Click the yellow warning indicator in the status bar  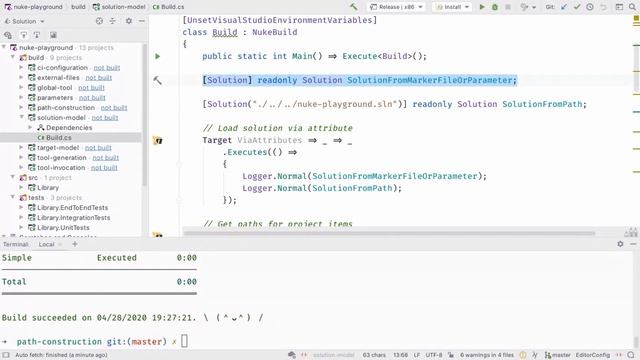tap(523, 355)
